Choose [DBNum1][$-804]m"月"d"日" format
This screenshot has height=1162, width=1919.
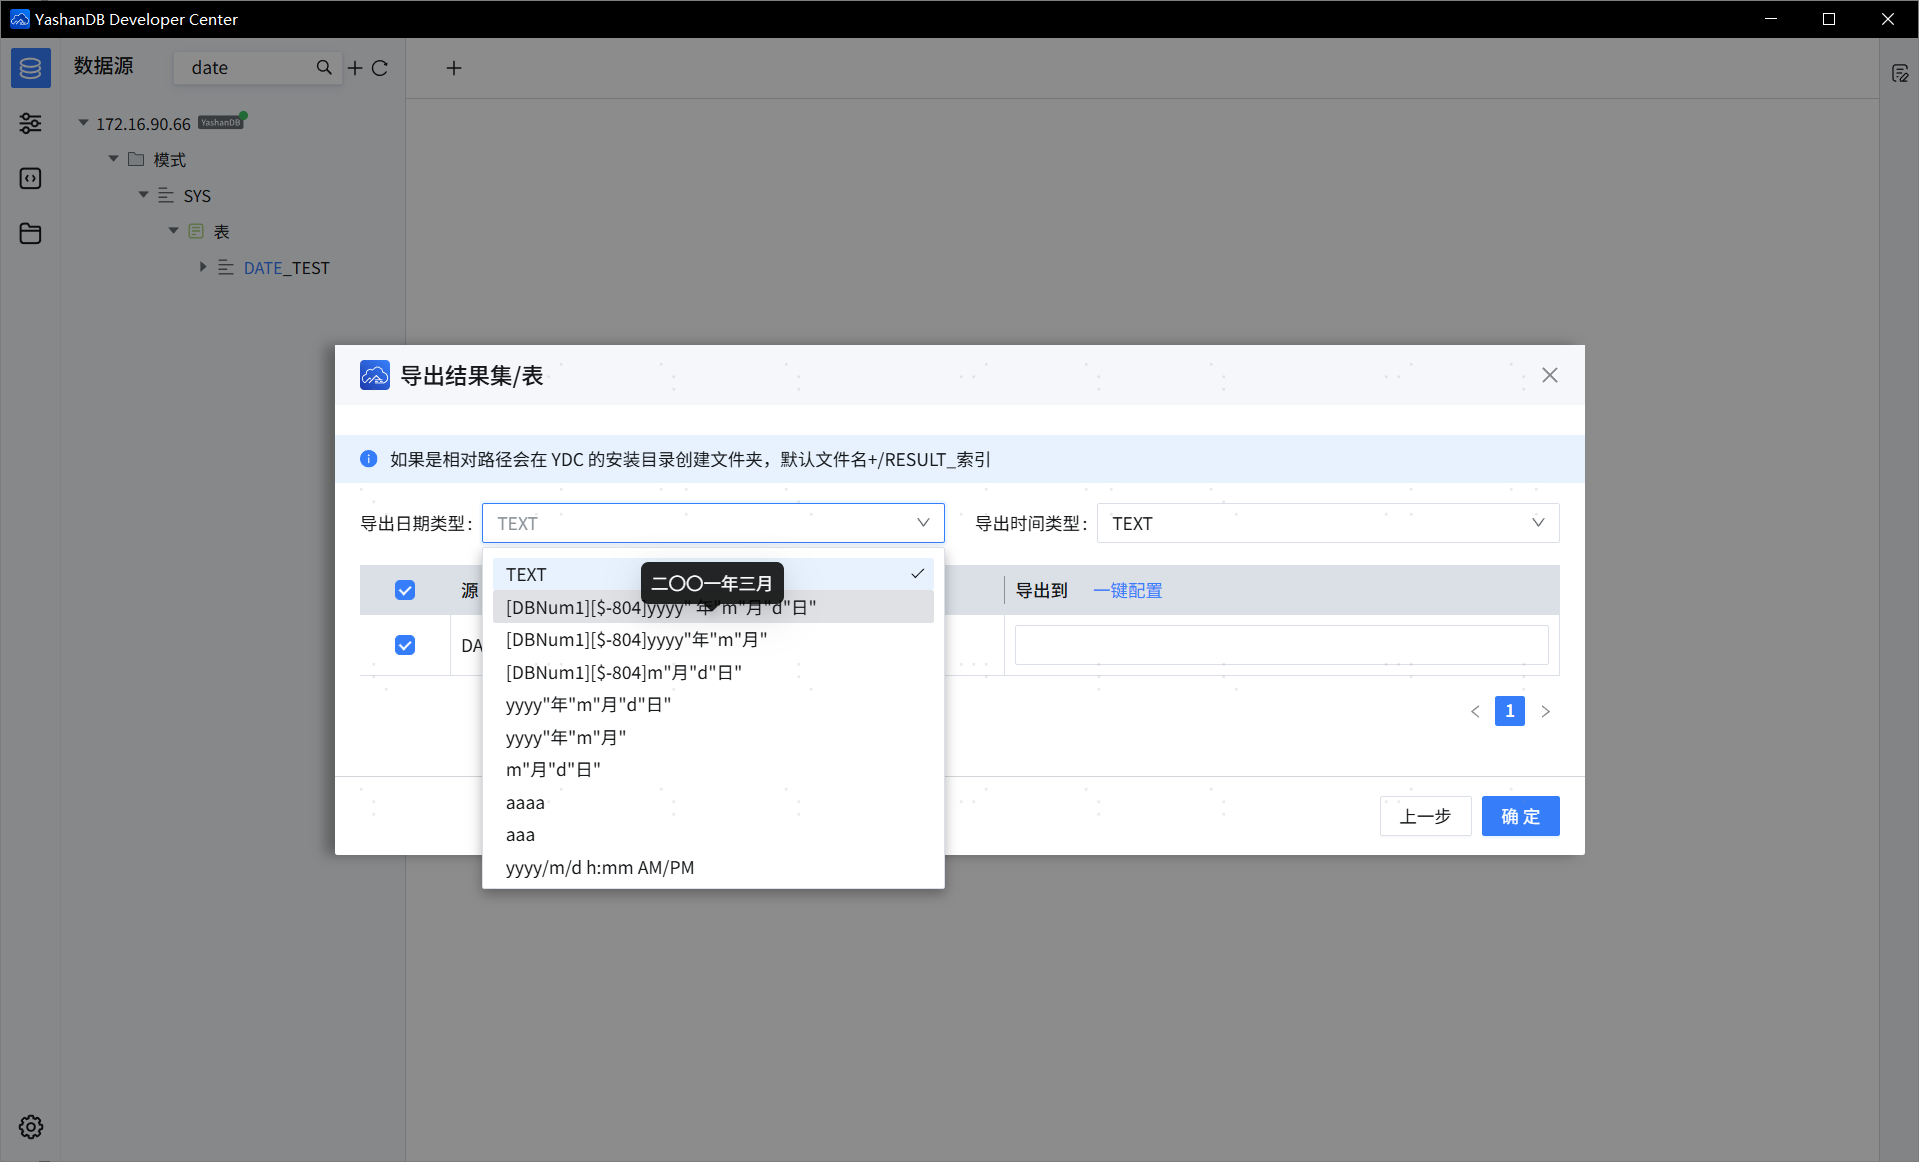pos(713,672)
